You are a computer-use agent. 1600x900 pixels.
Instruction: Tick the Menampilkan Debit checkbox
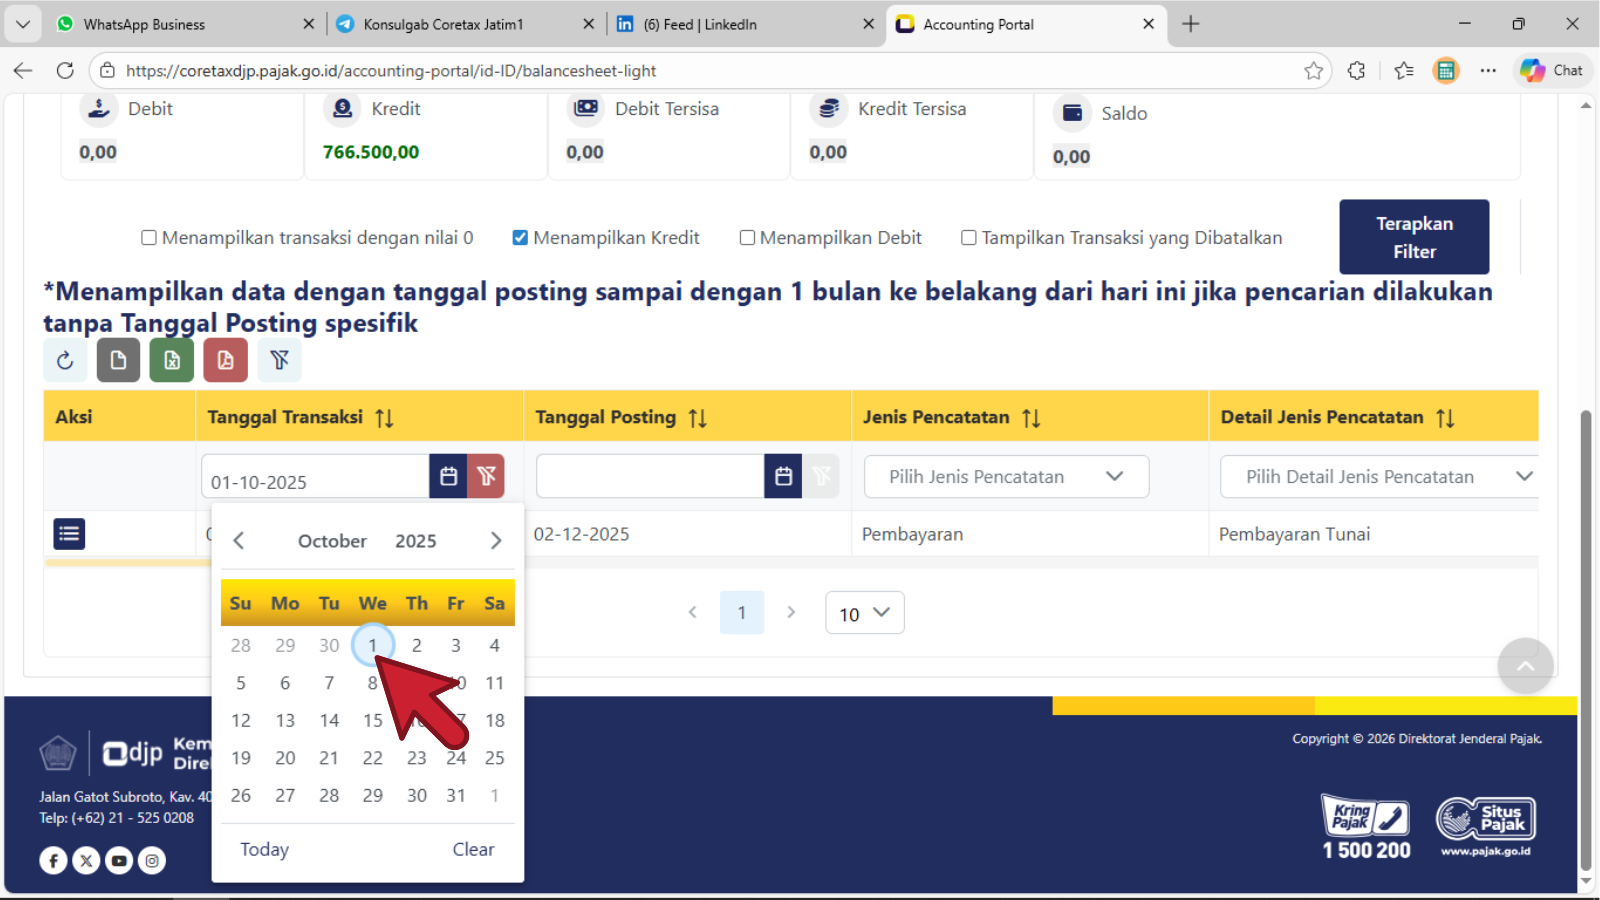[747, 238]
